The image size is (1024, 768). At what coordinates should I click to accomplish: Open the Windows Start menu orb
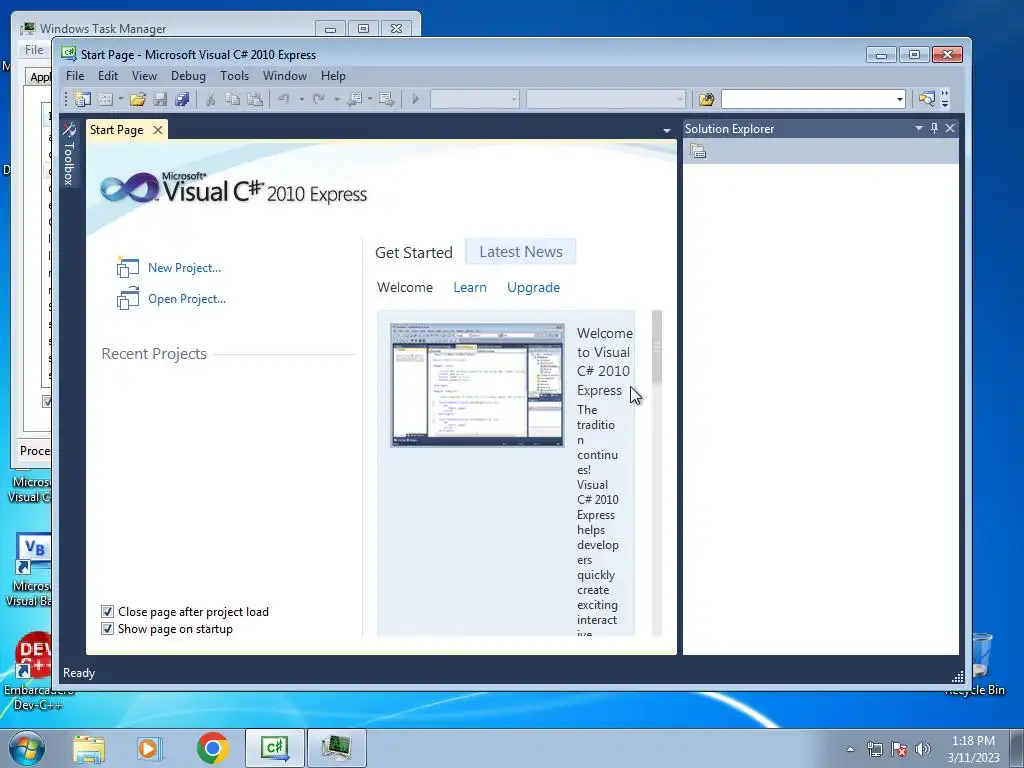26,748
